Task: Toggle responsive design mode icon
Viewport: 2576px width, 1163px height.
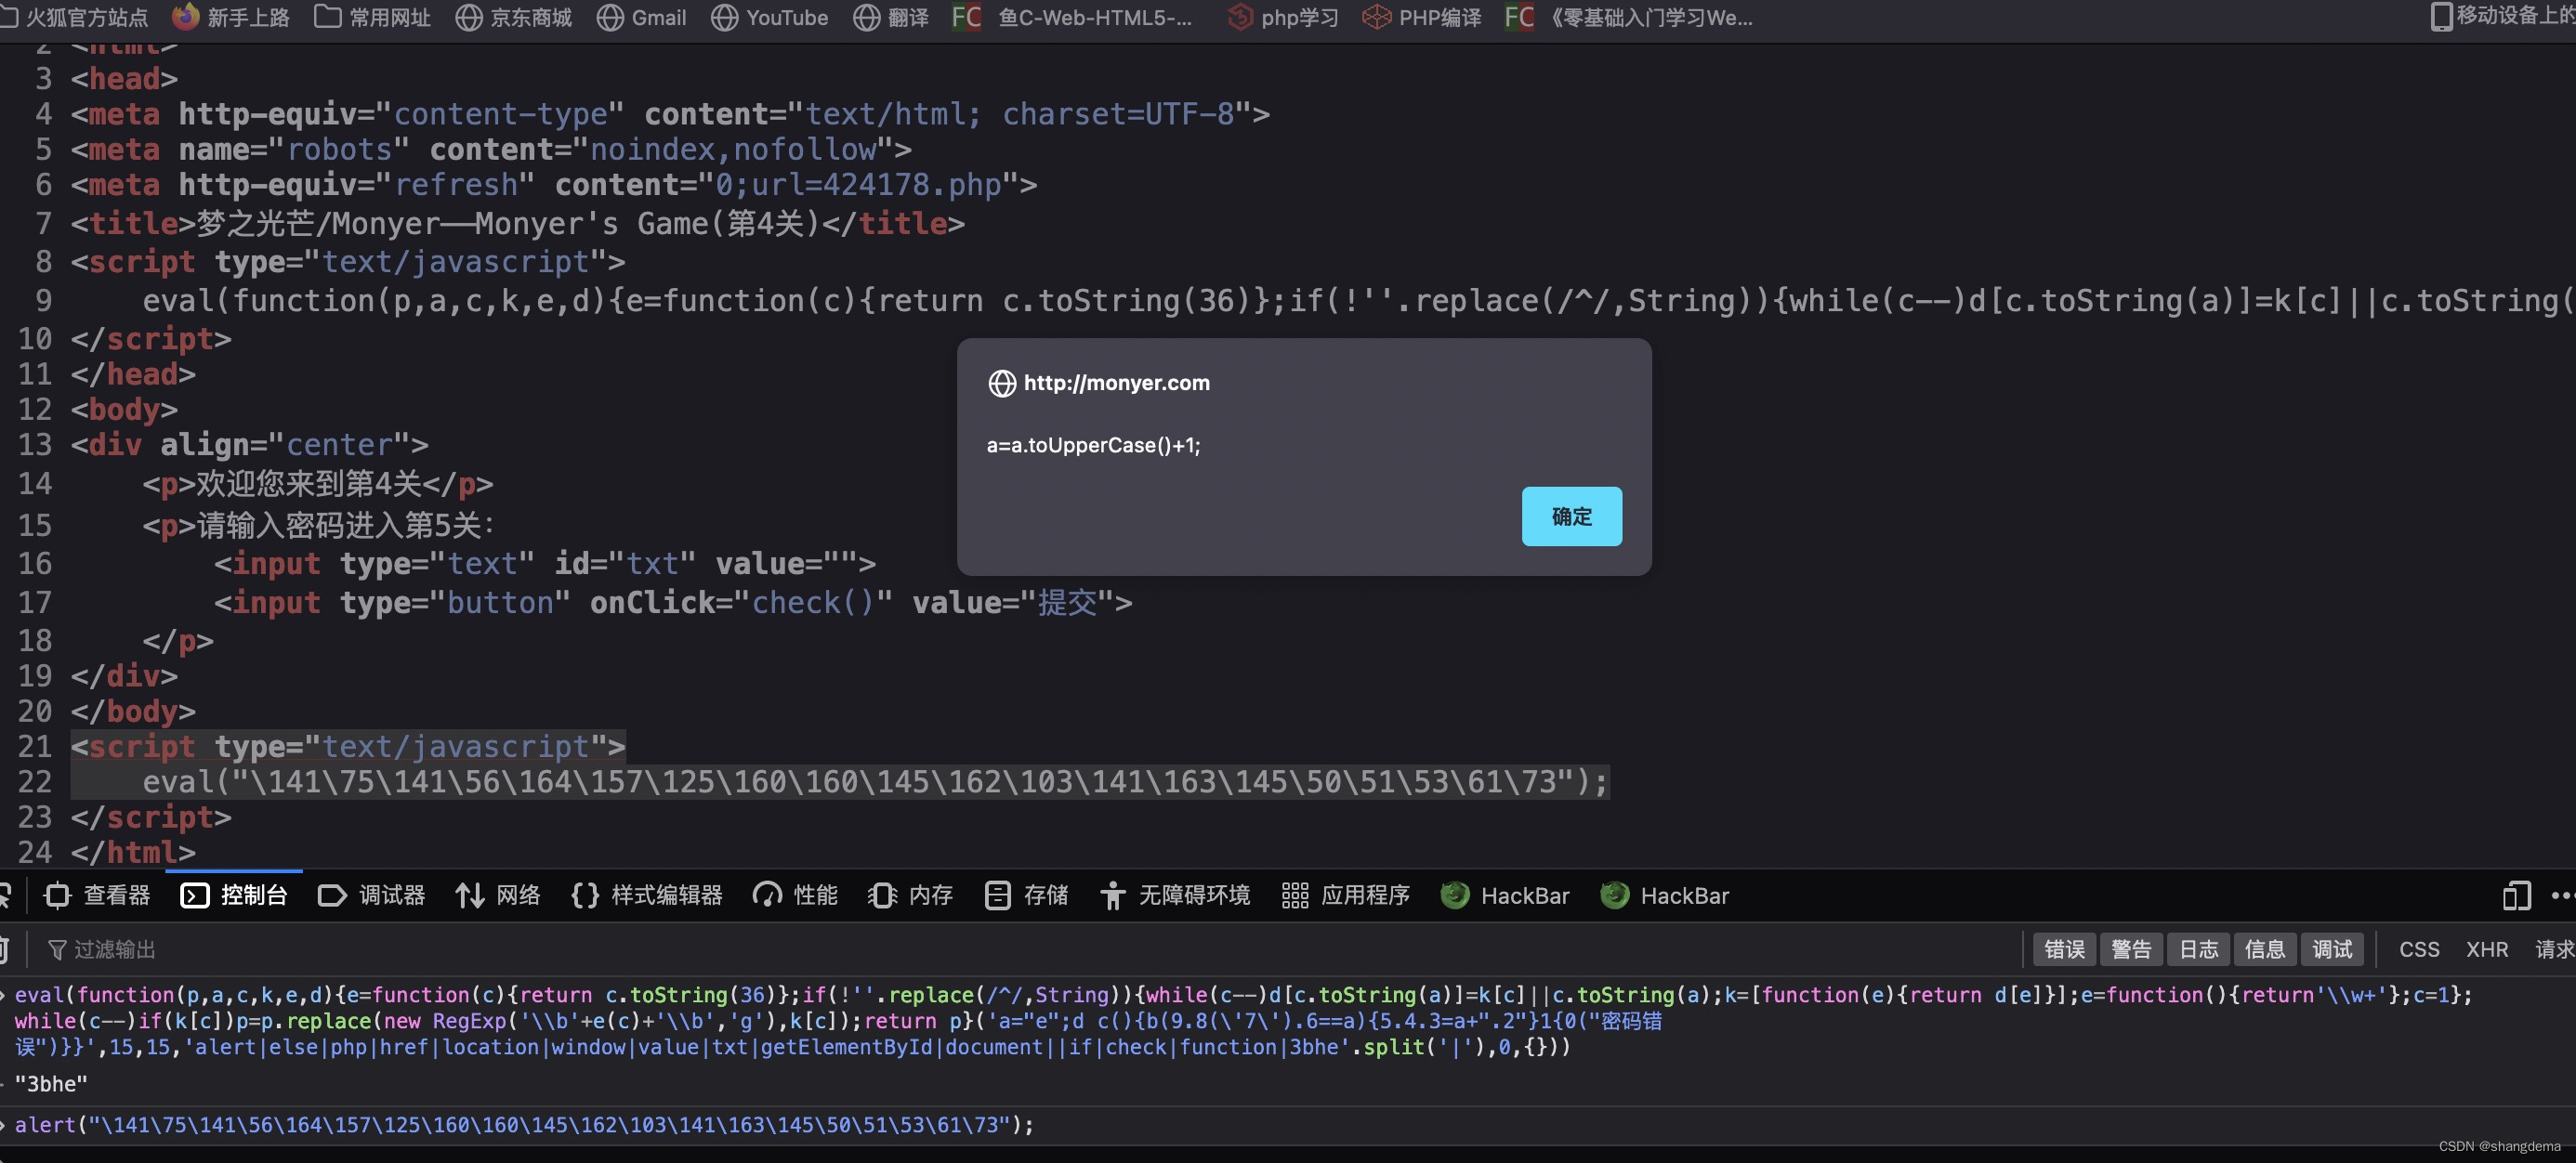Action: (x=2516, y=895)
